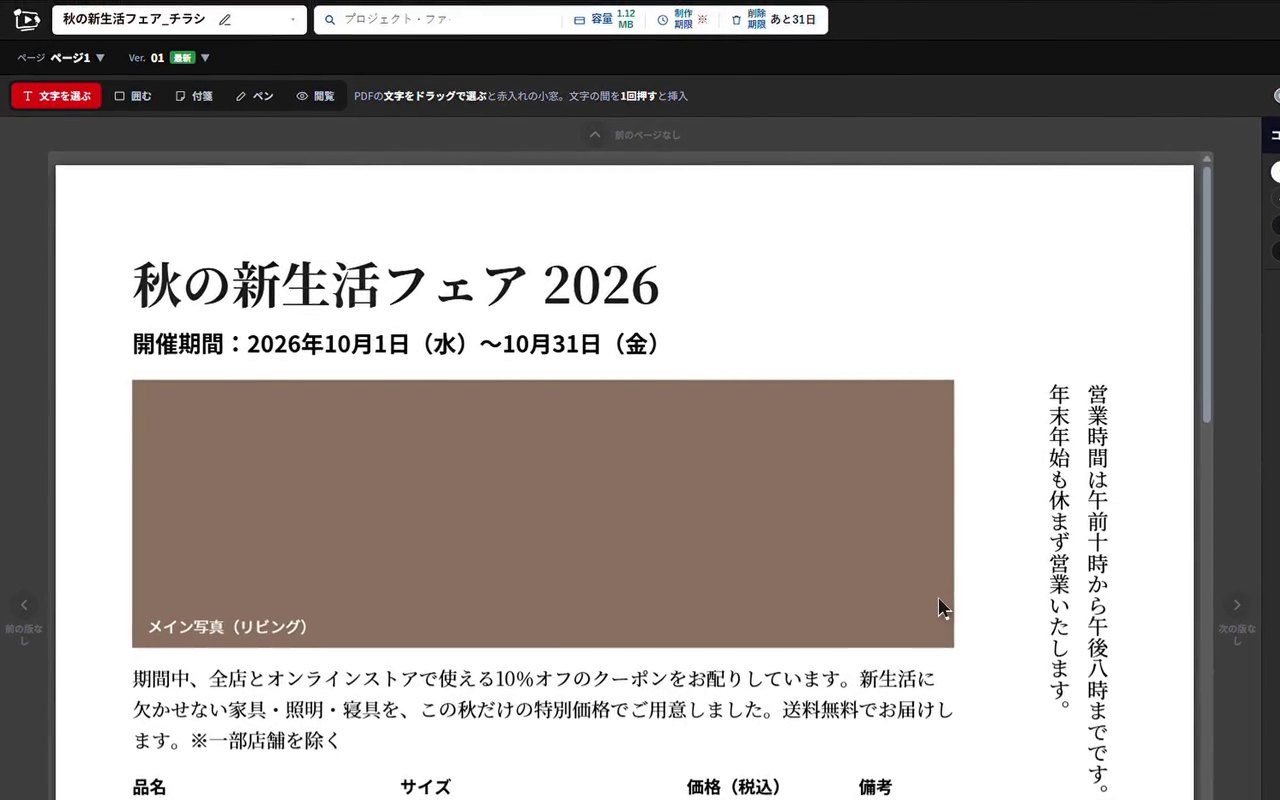Click the scroll-up arrow atop the page scrollbar

pos(1207,158)
